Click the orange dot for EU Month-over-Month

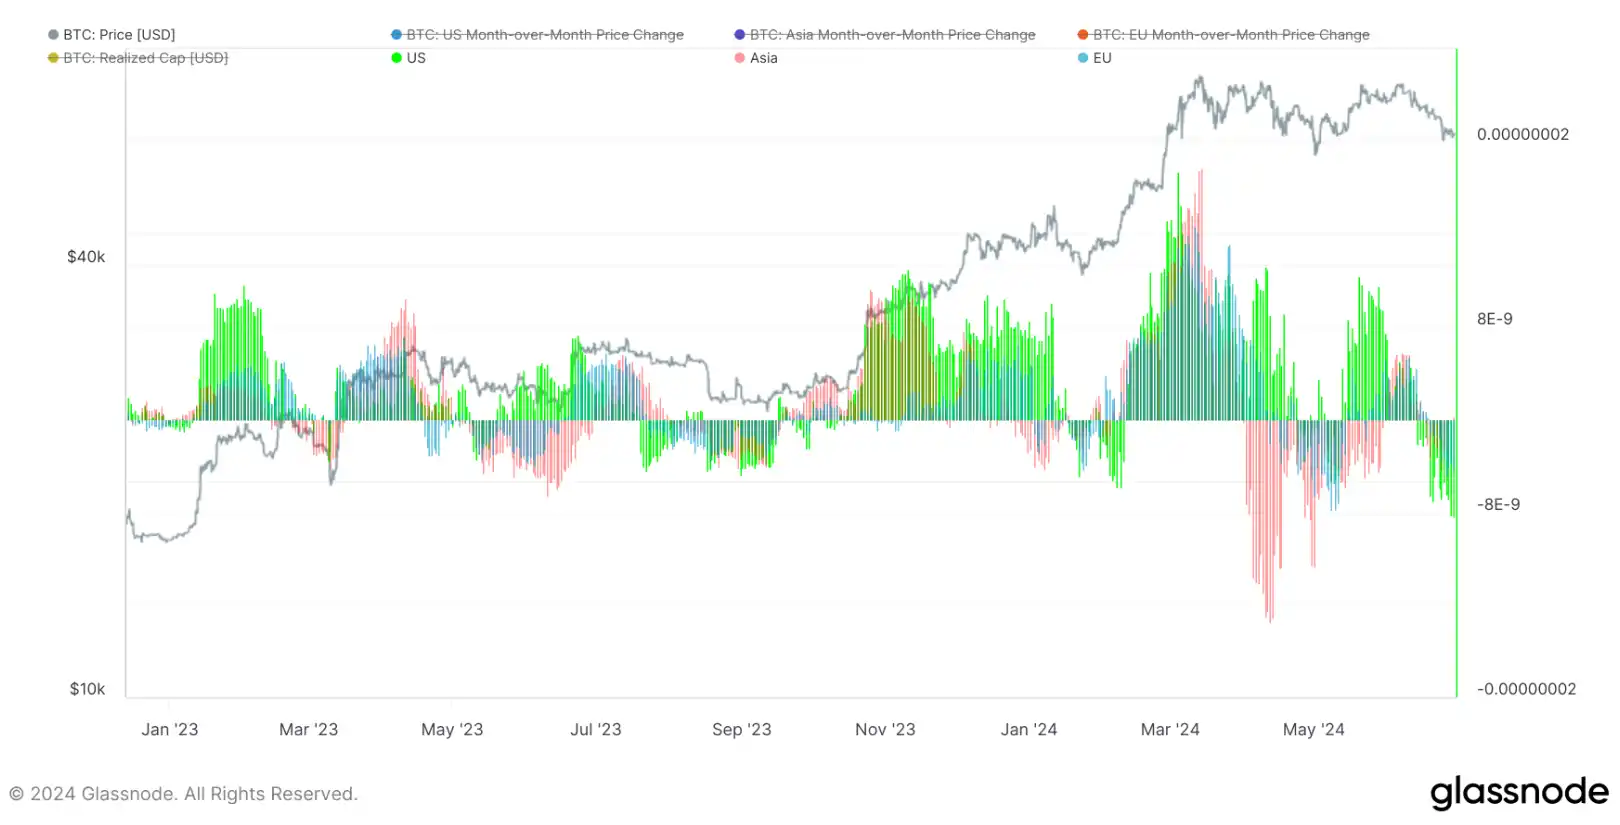[1083, 35]
